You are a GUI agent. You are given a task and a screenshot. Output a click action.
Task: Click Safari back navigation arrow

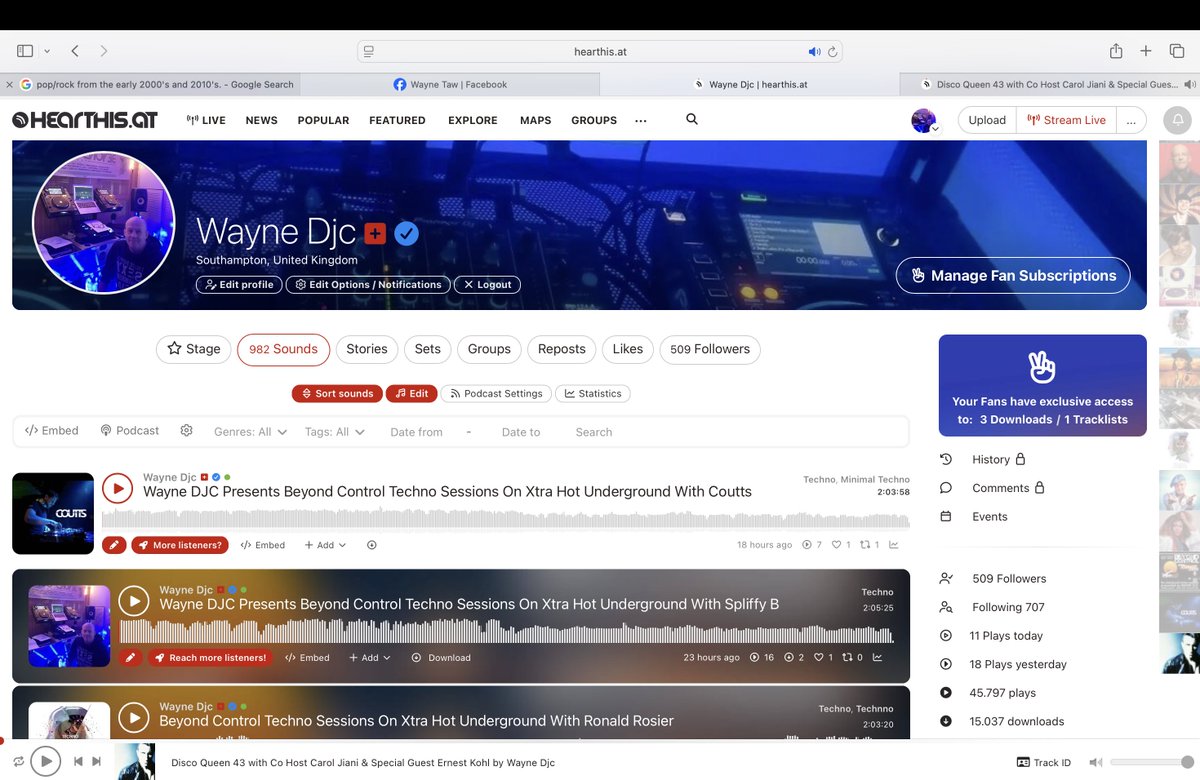tap(75, 51)
